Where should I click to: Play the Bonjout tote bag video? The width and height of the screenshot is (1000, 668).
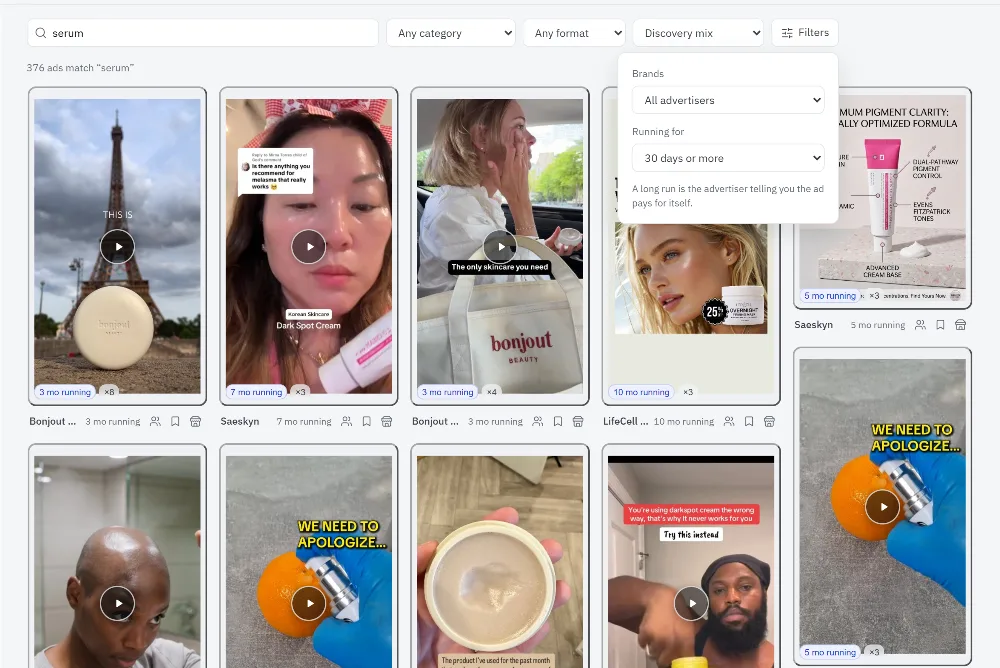click(x=500, y=246)
